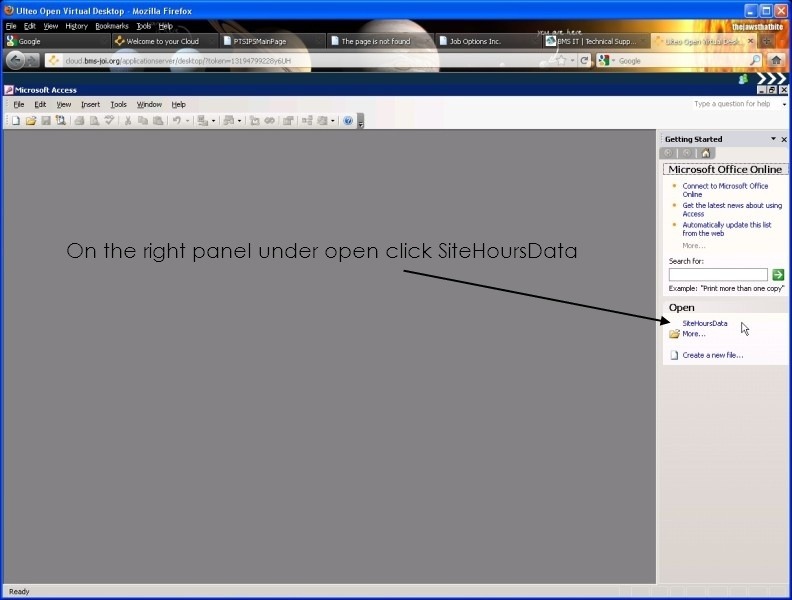This screenshot has height=600, width=792.
Task: Open the Toolbar Options dropdown at toolbar end
Action: [361, 122]
